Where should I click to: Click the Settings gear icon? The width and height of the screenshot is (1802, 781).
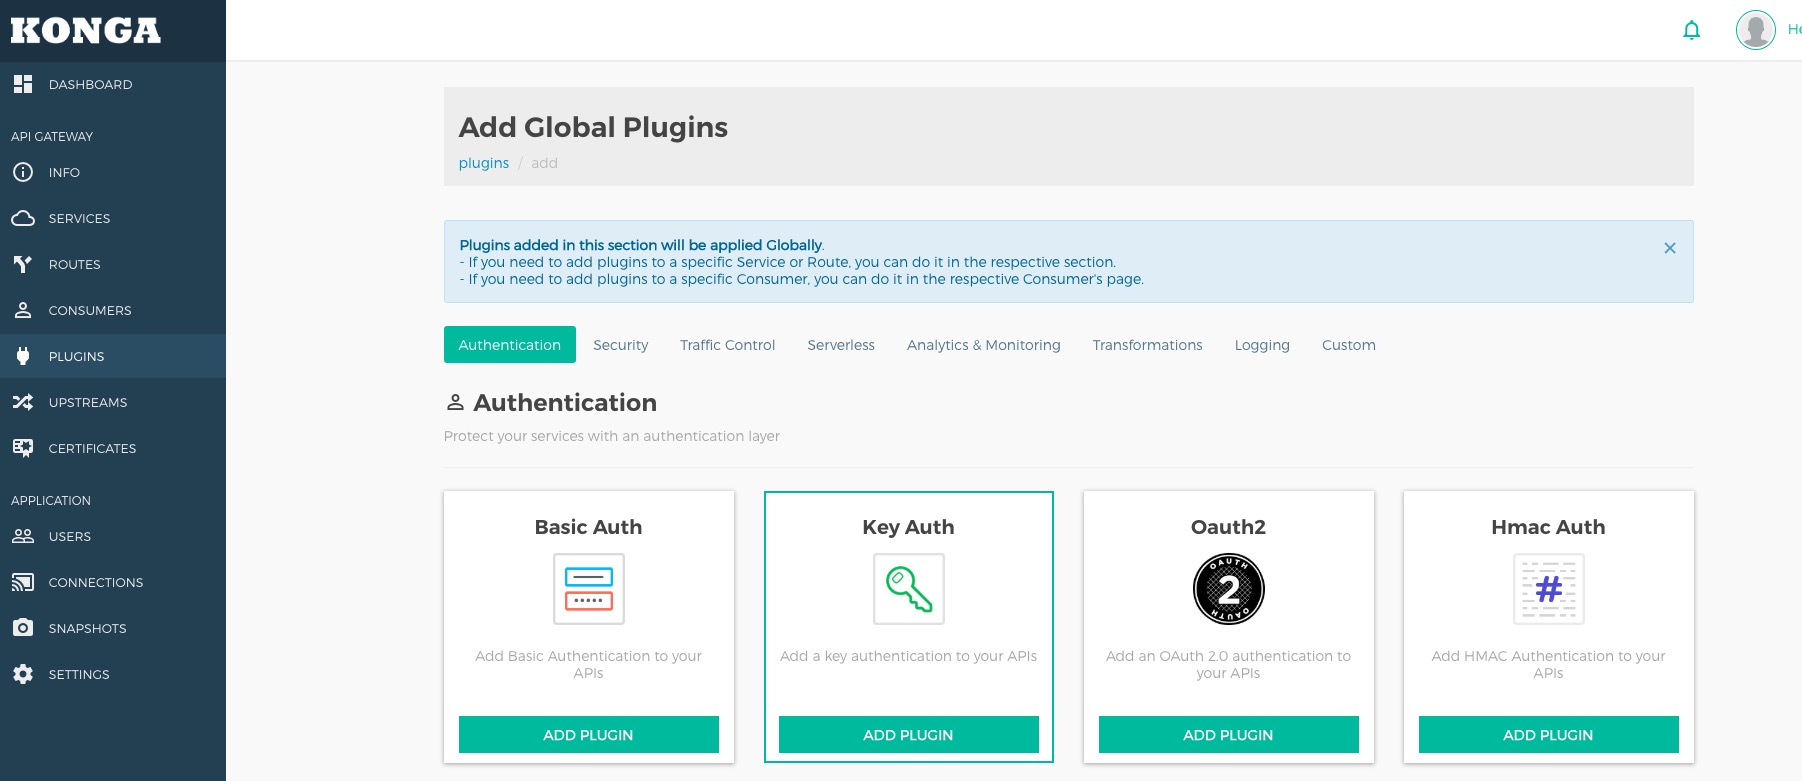(x=23, y=674)
